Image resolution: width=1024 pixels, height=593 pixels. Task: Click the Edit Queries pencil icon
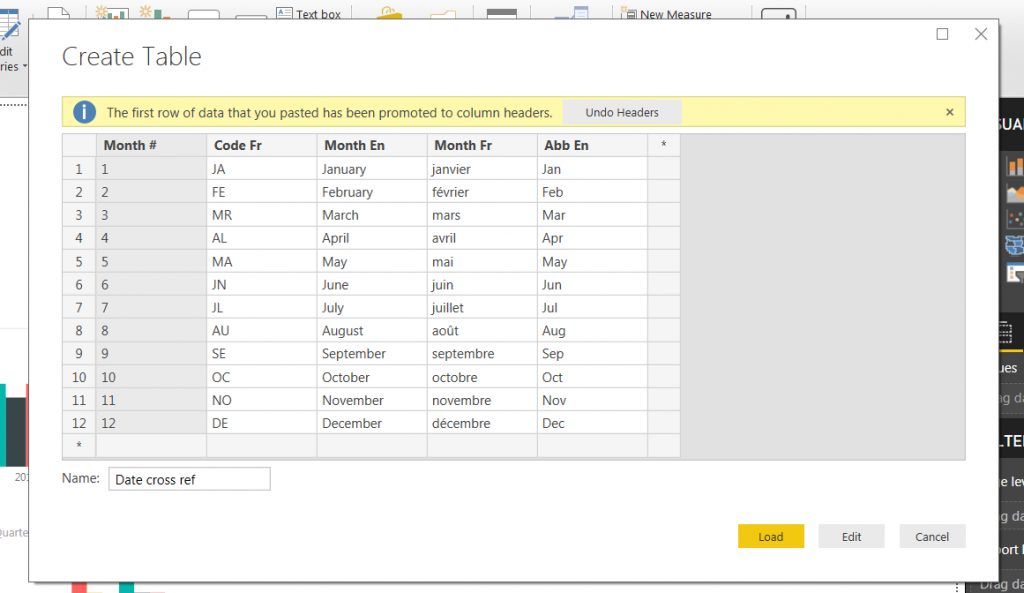tap(10, 27)
